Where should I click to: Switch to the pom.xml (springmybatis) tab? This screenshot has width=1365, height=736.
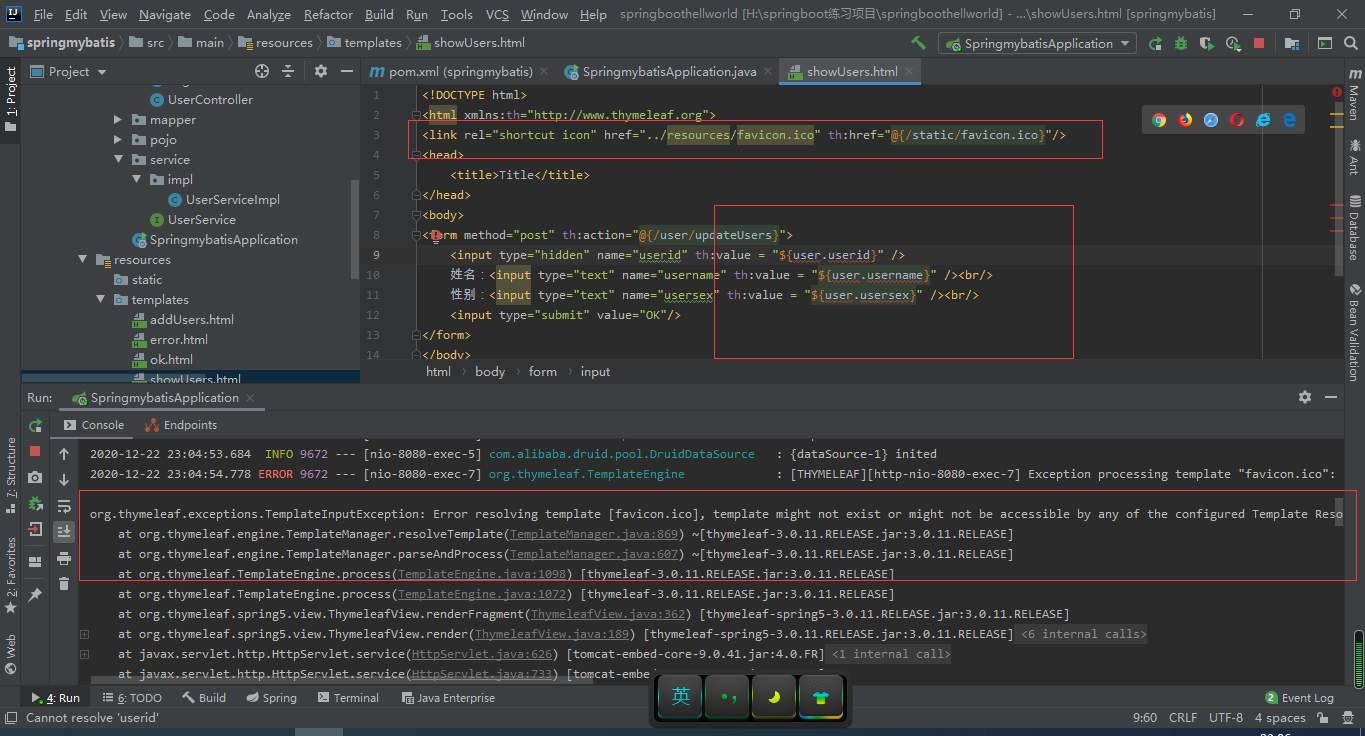click(459, 72)
